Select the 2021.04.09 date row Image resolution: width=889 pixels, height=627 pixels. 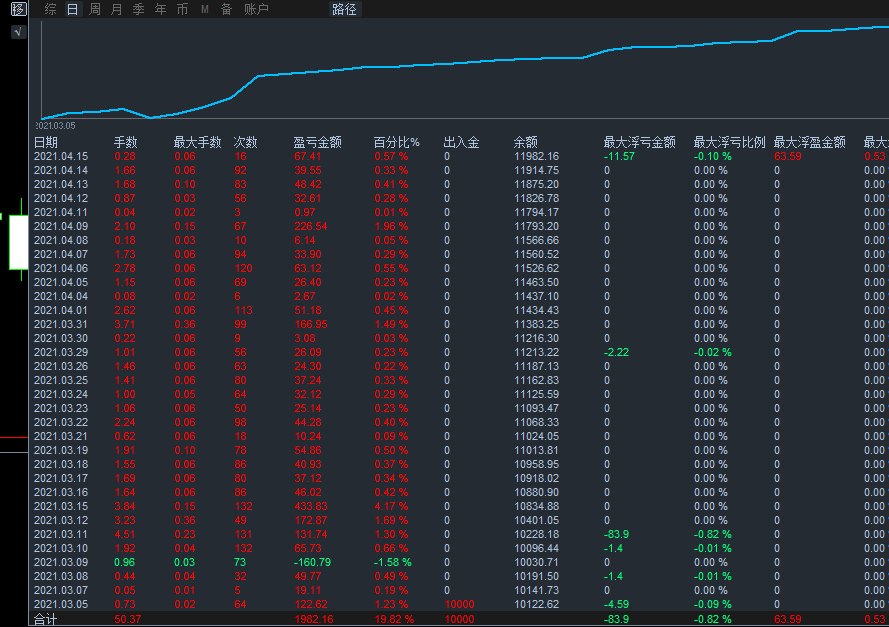click(x=61, y=226)
